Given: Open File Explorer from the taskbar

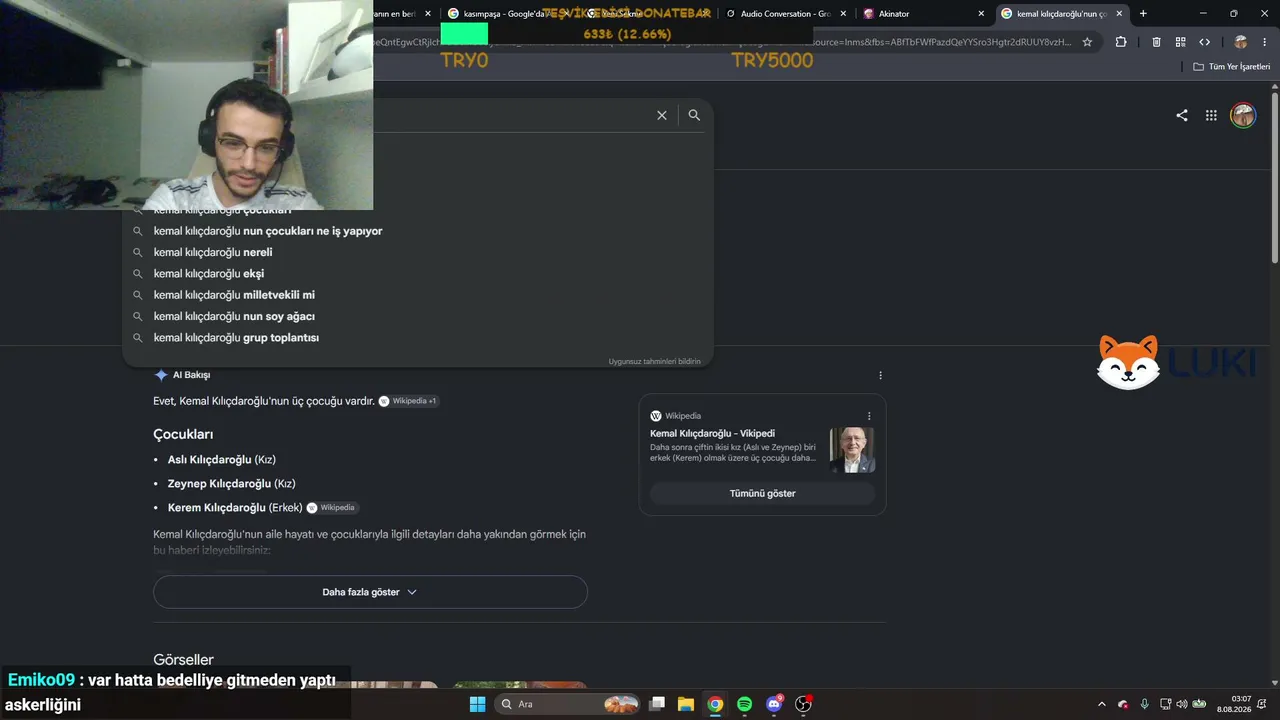Looking at the screenshot, I should (686, 704).
